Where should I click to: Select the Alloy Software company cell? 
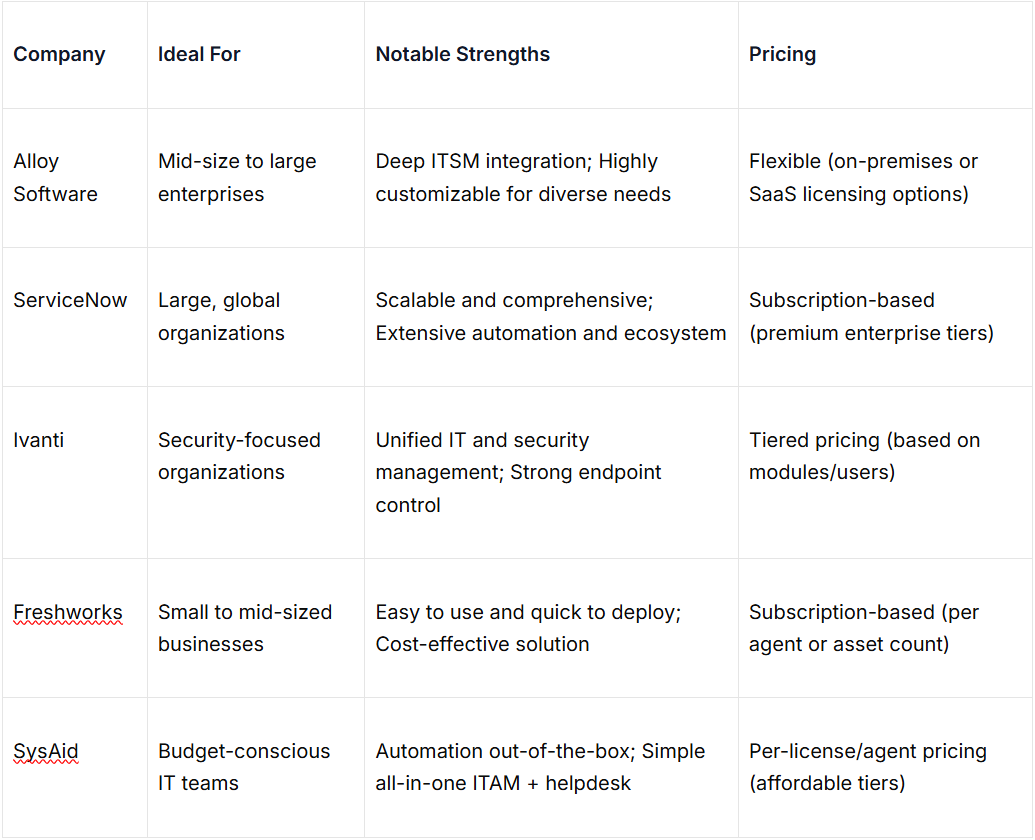[x=55, y=178]
